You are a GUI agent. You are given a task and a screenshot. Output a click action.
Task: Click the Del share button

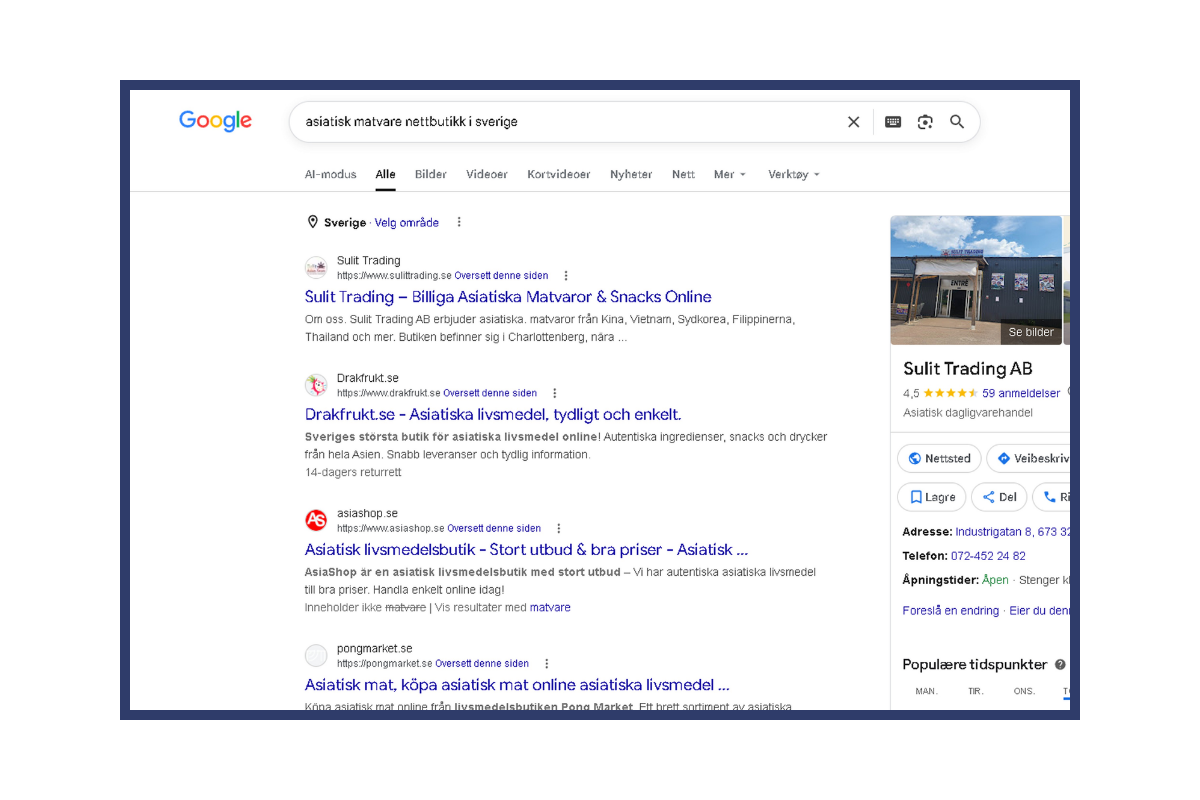click(999, 497)
